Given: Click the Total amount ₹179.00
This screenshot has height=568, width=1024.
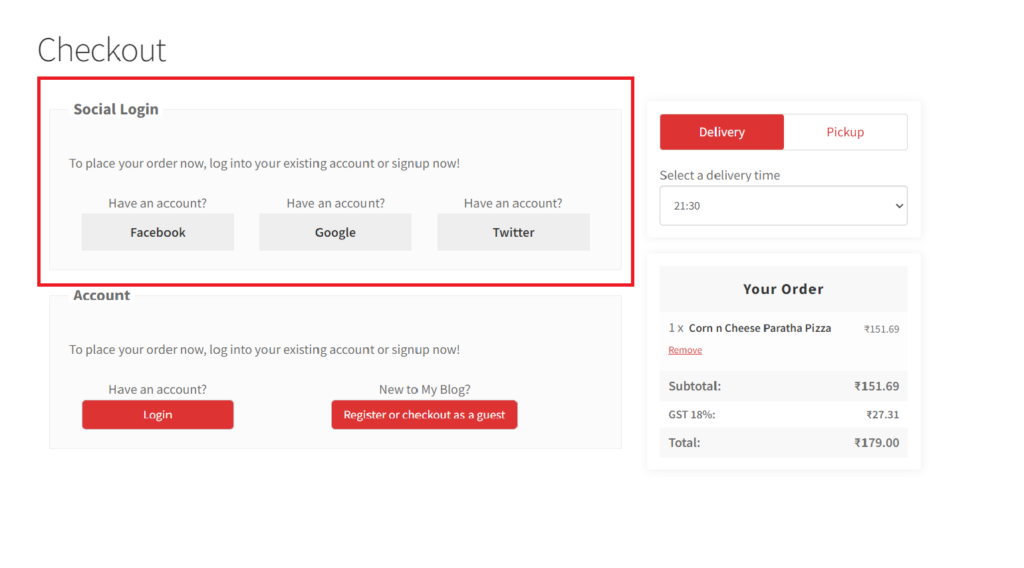Looking at the screenshot, I should point(876,442).
